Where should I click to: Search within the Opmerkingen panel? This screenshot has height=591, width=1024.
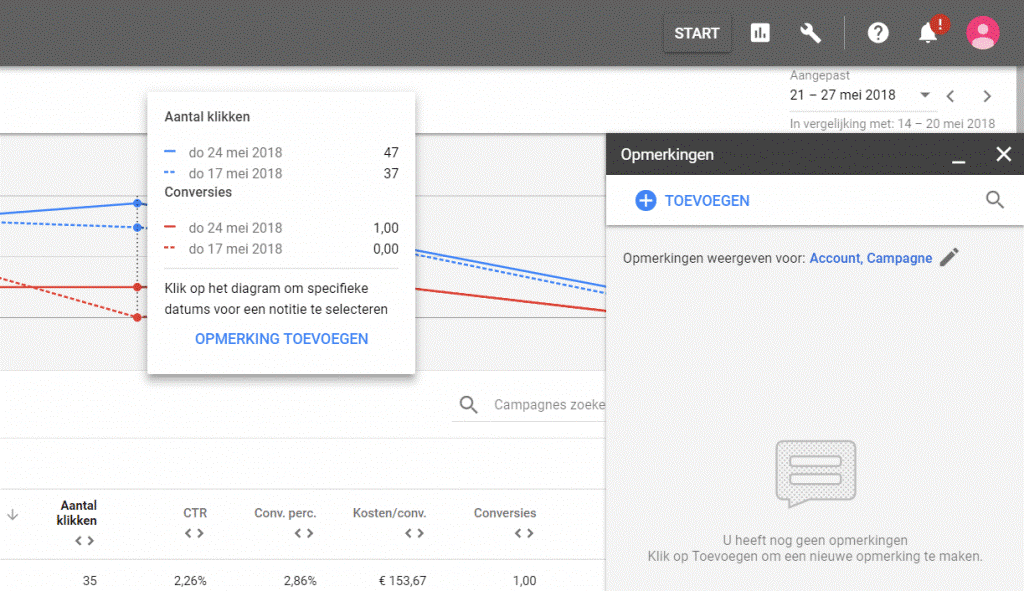coord(994,200)
